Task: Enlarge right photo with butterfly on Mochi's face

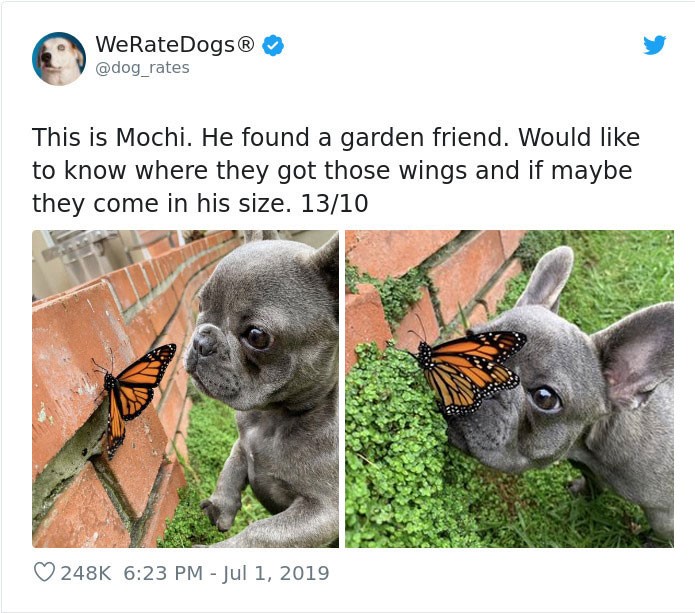Action: pyautogui.click(x=509, y=389)
